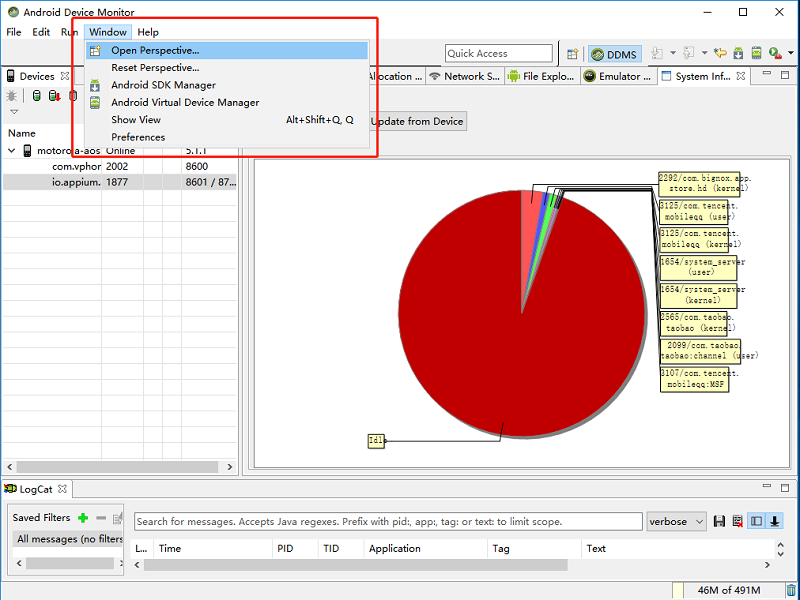
Task: Open dropdown arrow beside the run icon
Action: click(x=791, y=53)
